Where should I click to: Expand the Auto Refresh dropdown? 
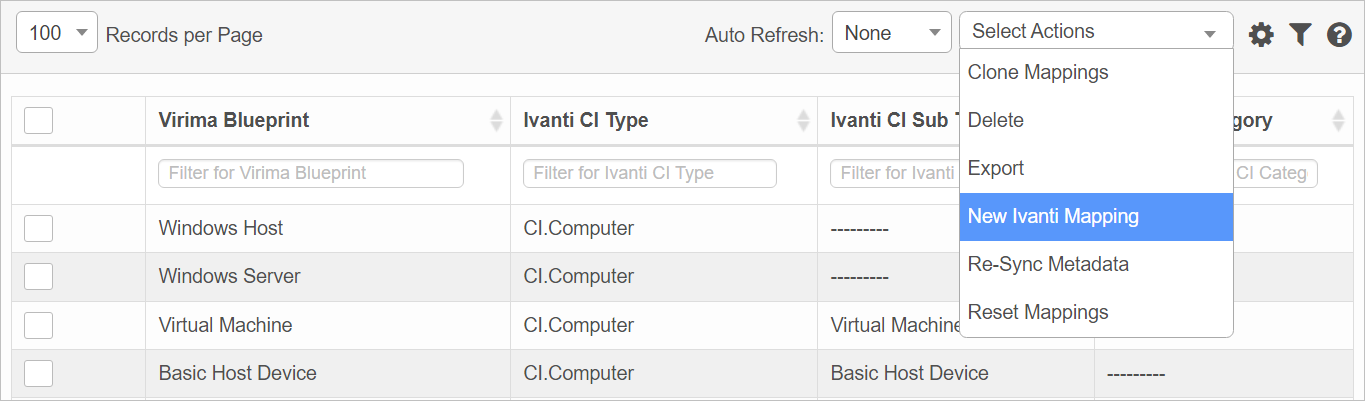[x=891, y=33]
